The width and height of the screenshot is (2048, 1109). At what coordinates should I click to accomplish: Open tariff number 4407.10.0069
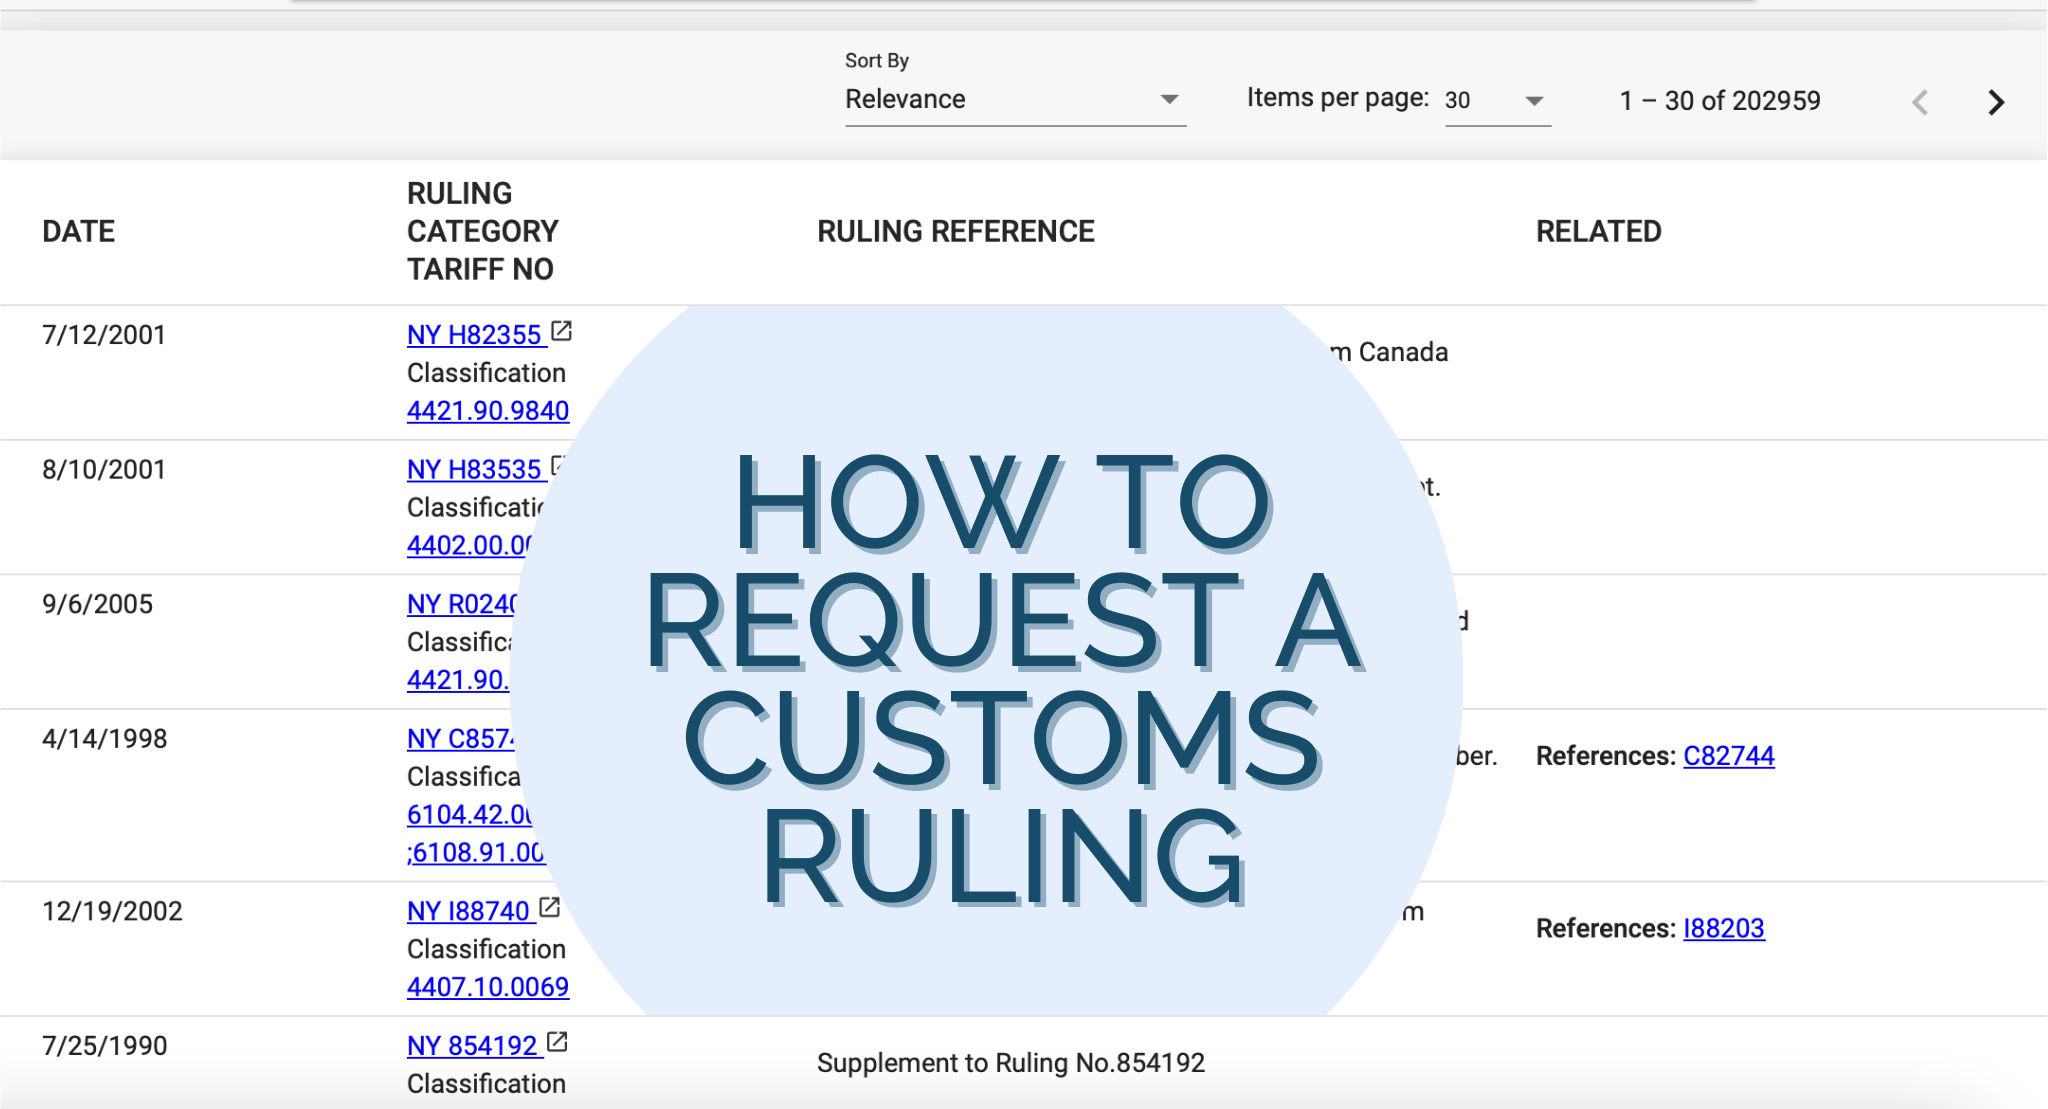click(487, 987)
